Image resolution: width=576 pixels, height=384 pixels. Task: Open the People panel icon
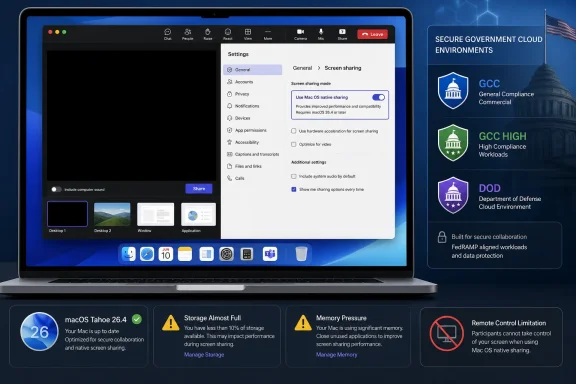click(187, 34)
